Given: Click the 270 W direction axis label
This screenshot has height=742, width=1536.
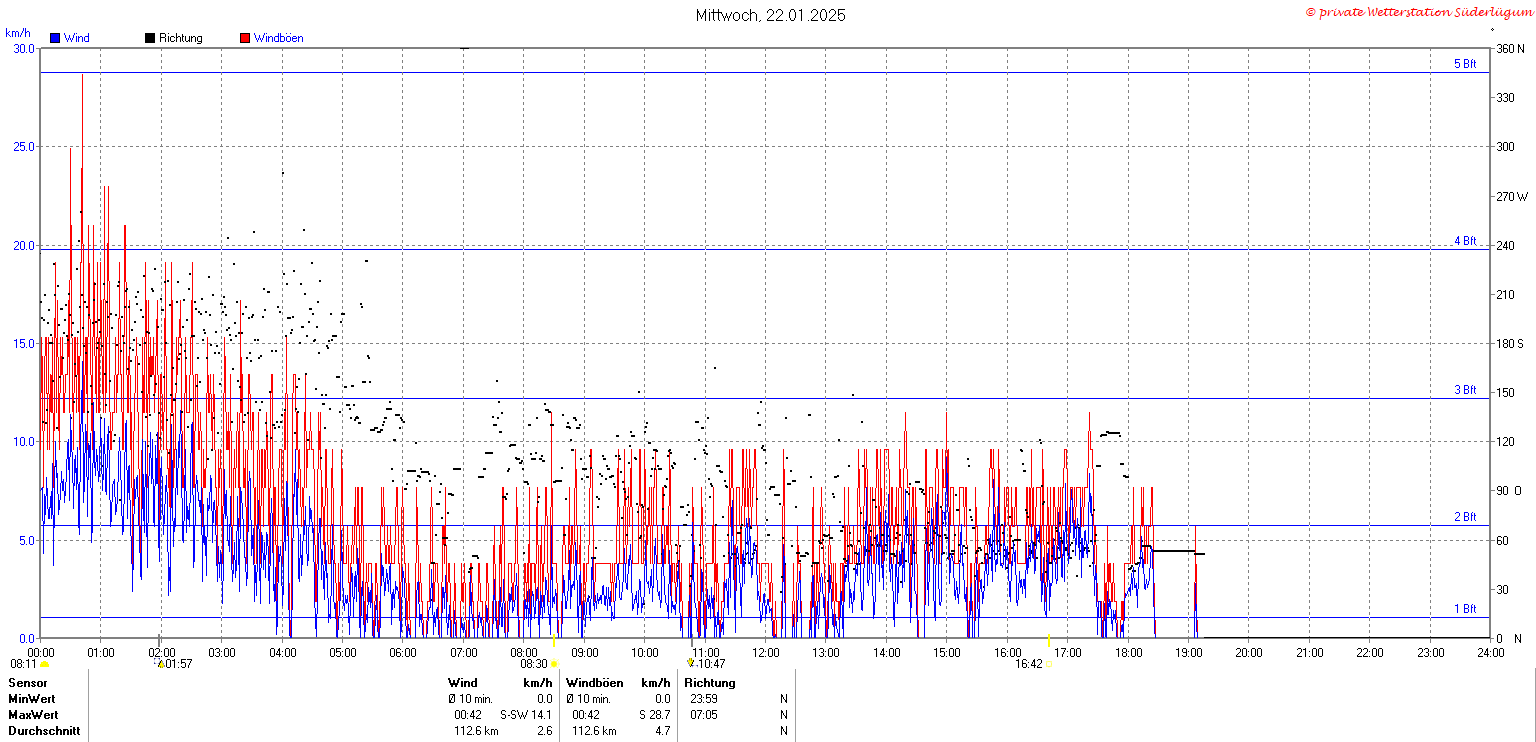Looking at the screenshot, I should pyautogui.click(x=1512, y=196).
